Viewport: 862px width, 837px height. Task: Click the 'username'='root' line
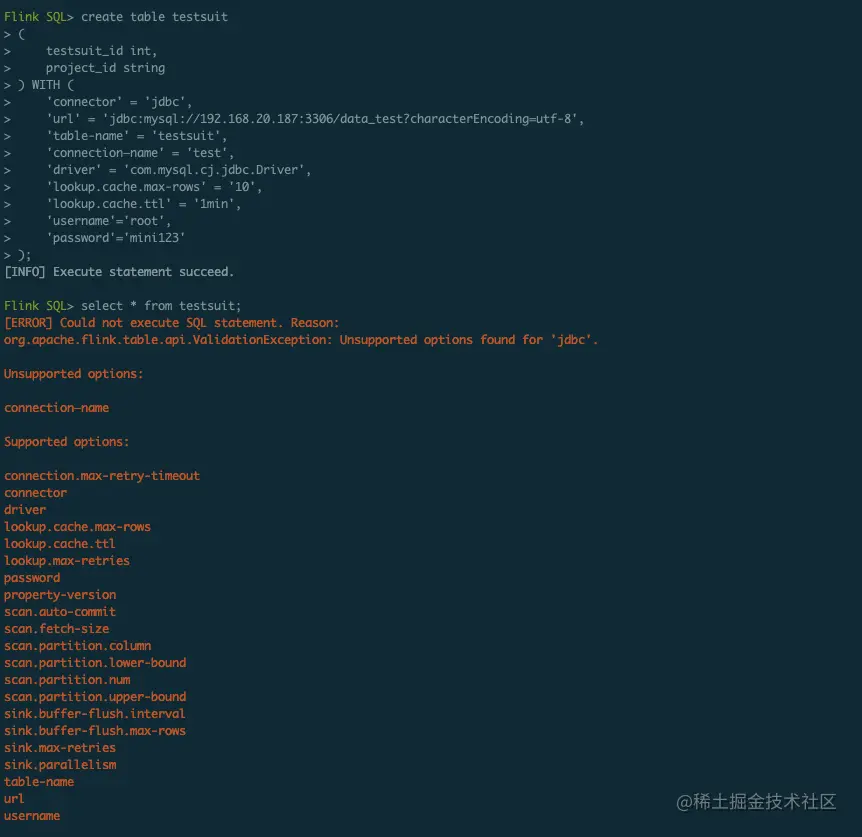point(108,221)
